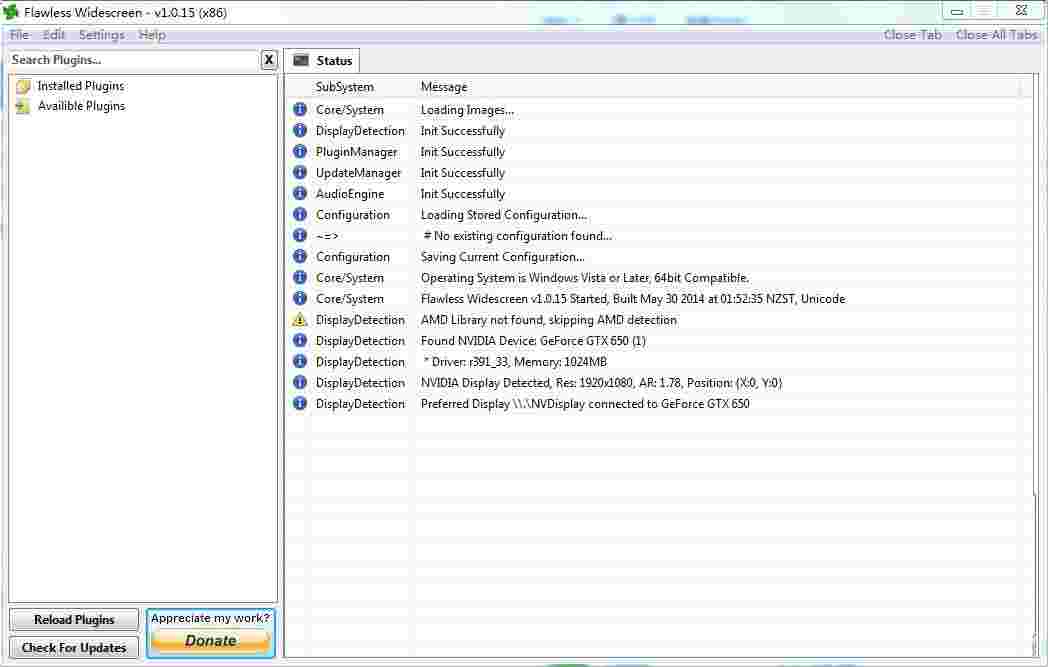Click the Availible Plugins folder icon
Screen dimensions: 1048x667
pyautogui.click(x=23, y=106)
